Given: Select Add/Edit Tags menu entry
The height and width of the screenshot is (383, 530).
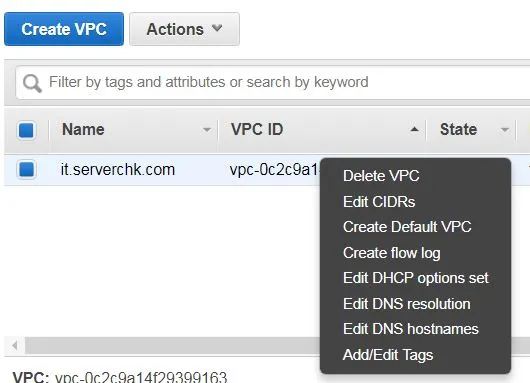Looking at the screenshot, I should pos(388,355).
